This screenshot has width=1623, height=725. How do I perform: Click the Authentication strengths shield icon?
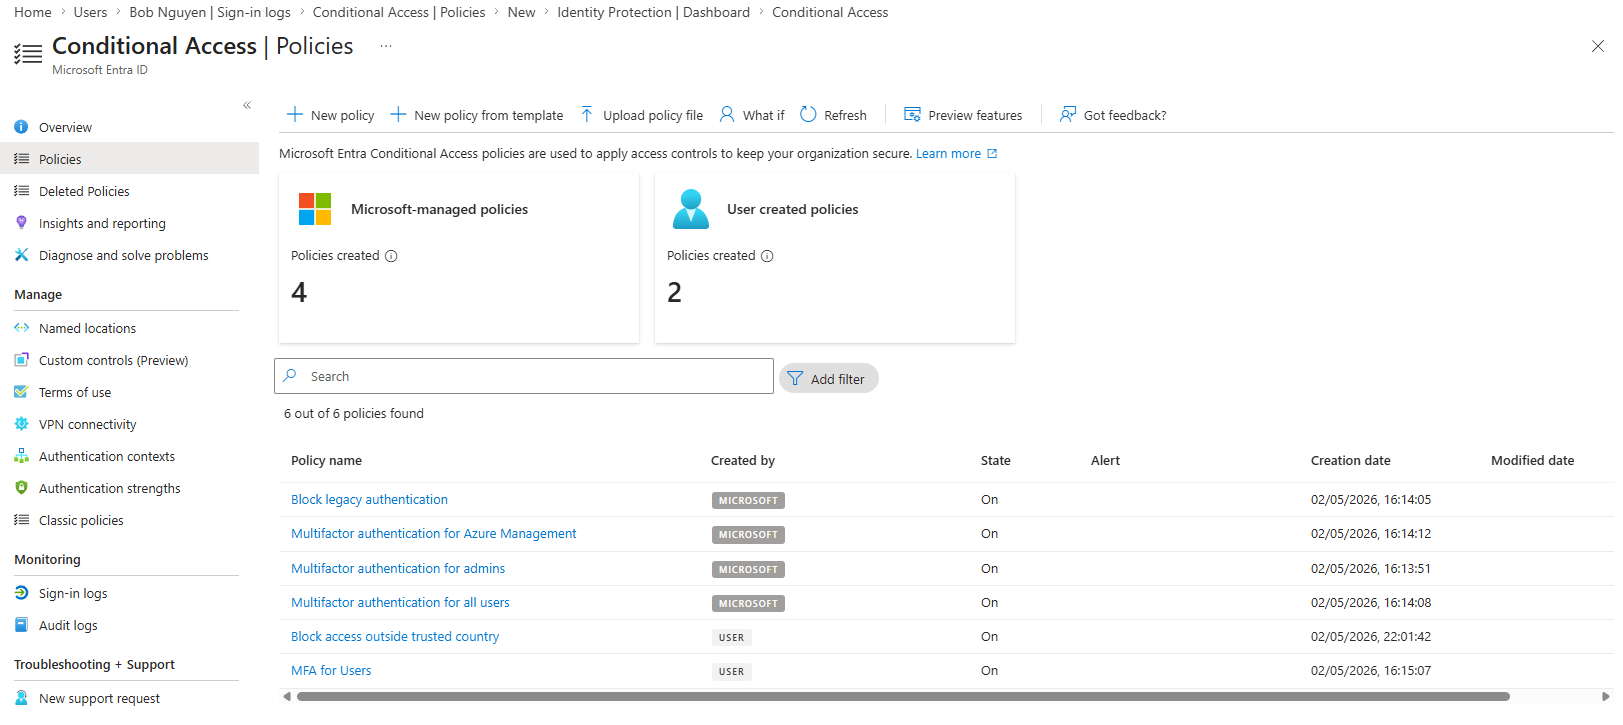point(21,488)
